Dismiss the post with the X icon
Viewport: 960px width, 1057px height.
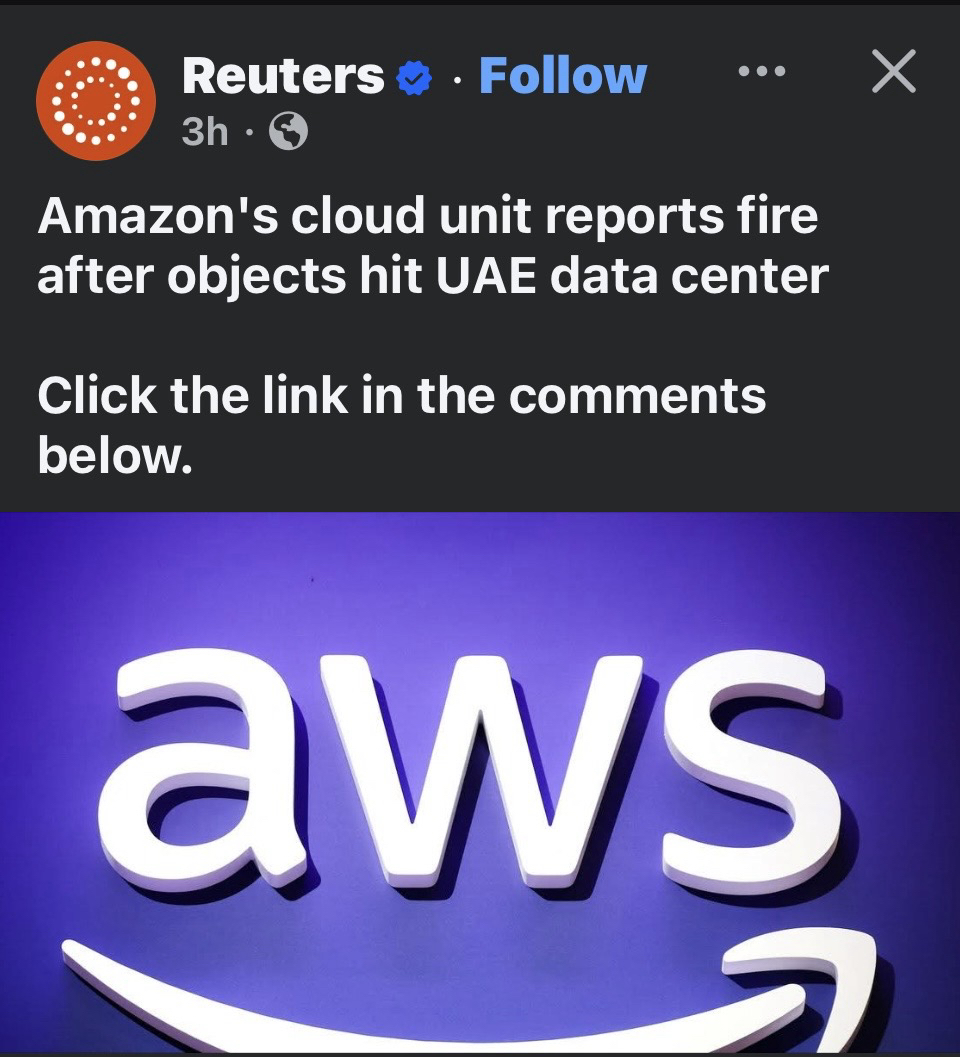[893, 70]
